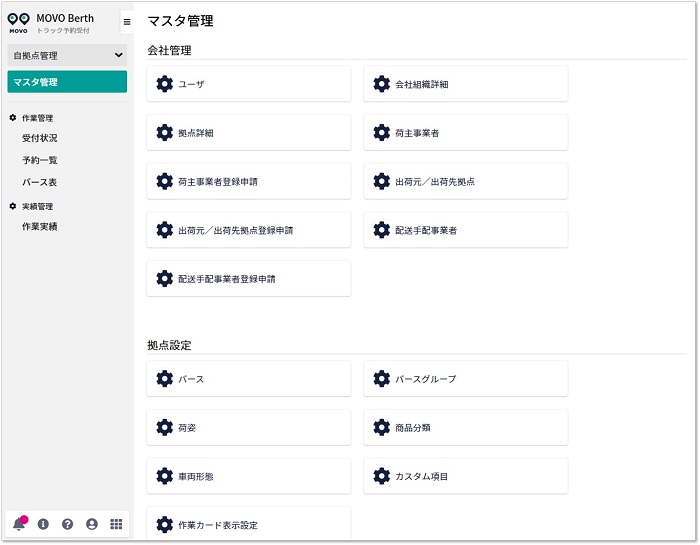Click gear icon next to 拠点詳細
700x545 pixels.
tap(165, 133)
